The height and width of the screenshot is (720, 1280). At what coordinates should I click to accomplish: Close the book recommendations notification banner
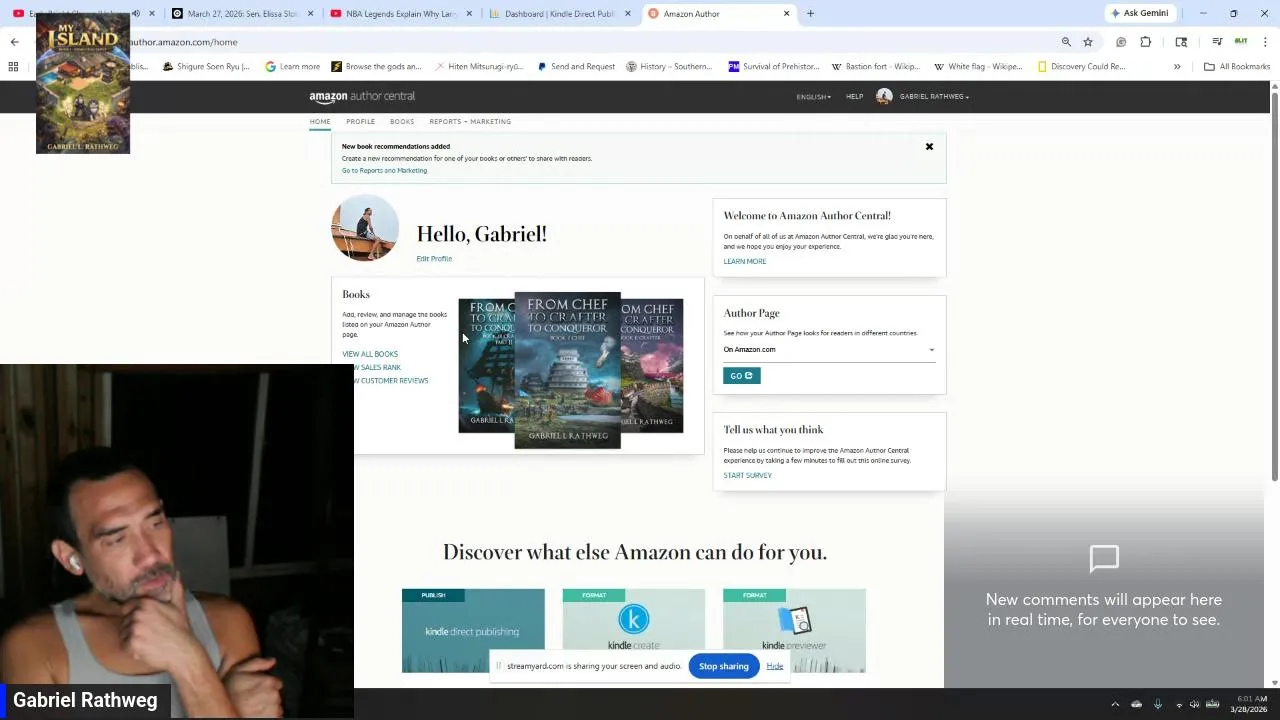[929, 147]
